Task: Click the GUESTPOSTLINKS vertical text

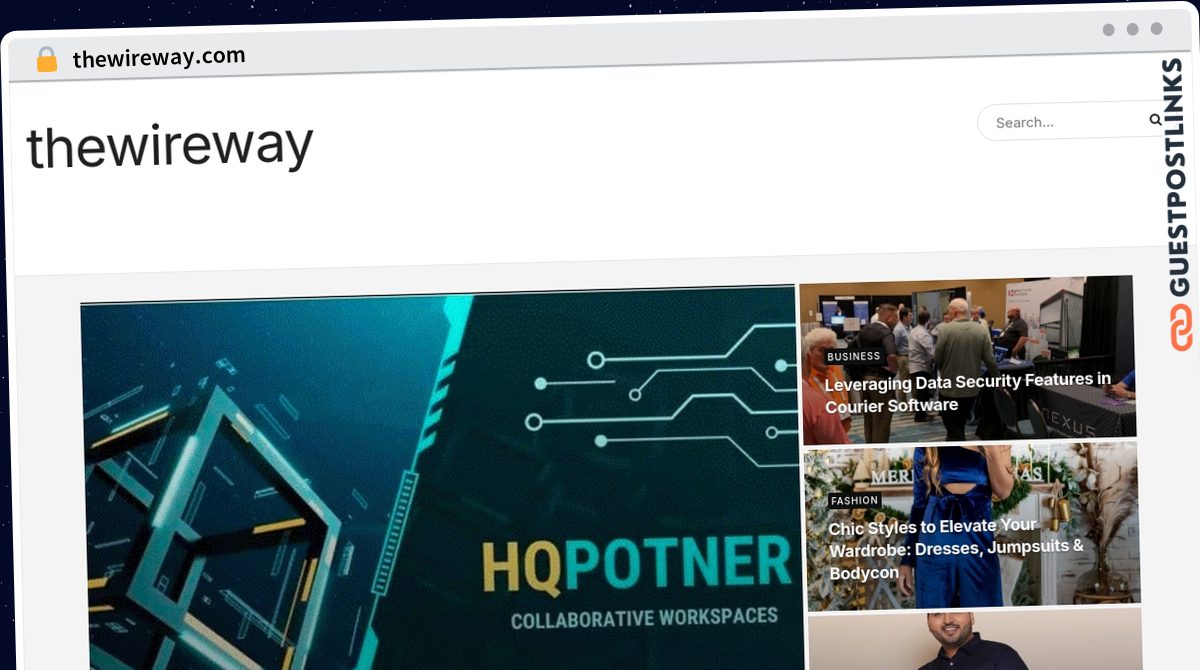Action: 1180,177
